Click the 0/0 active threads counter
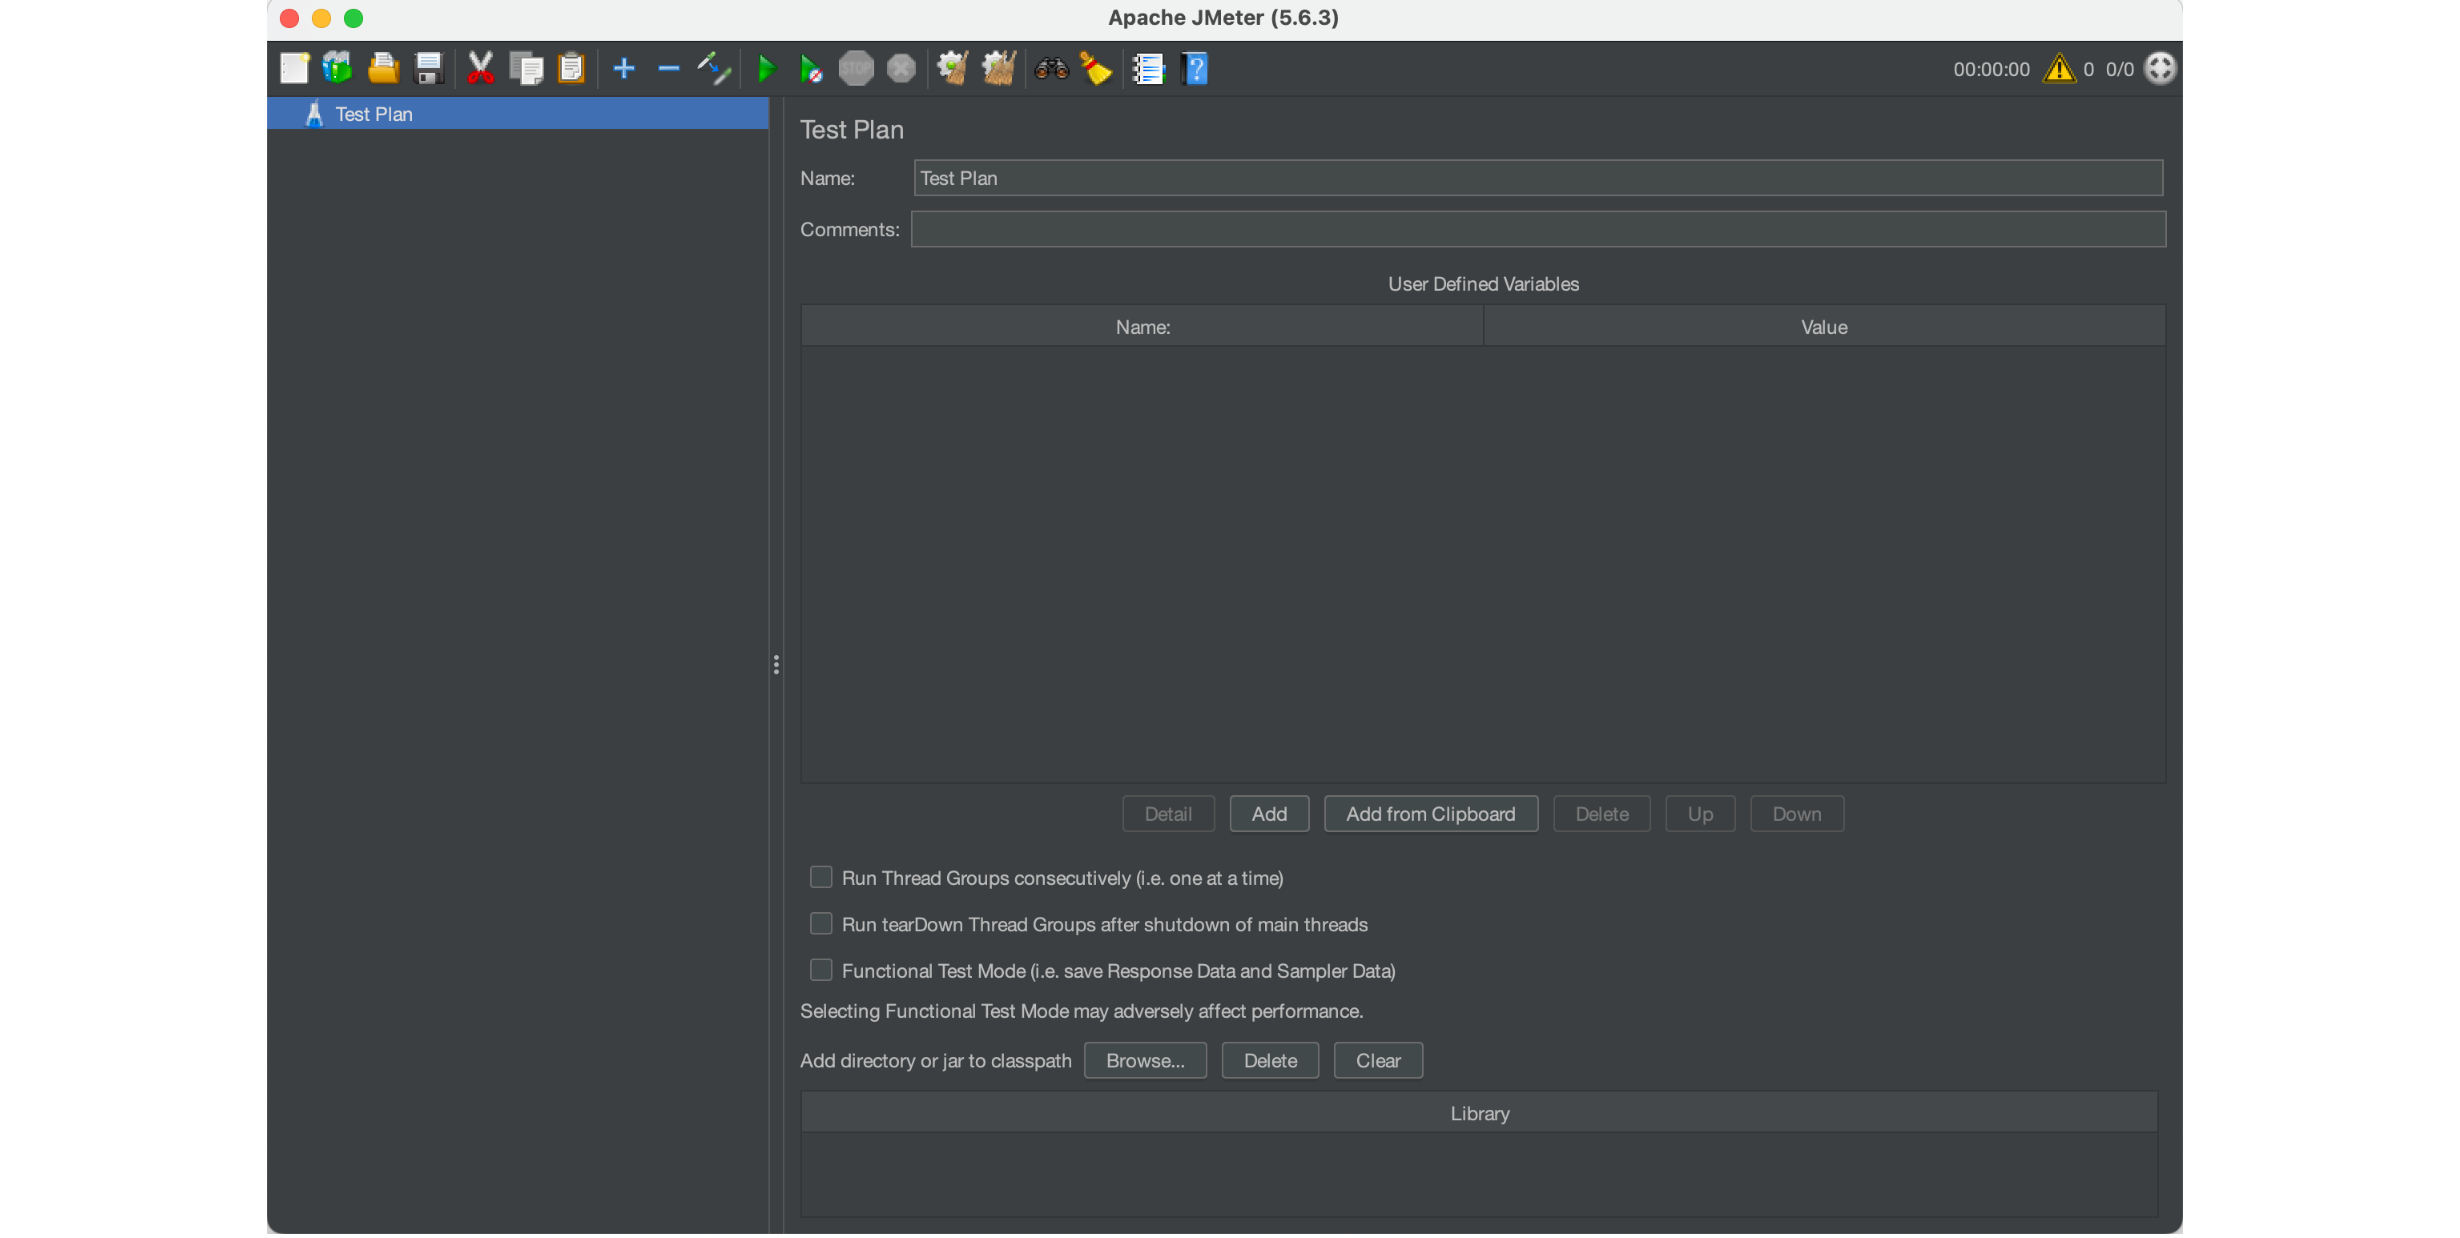 click(2119, 69)
